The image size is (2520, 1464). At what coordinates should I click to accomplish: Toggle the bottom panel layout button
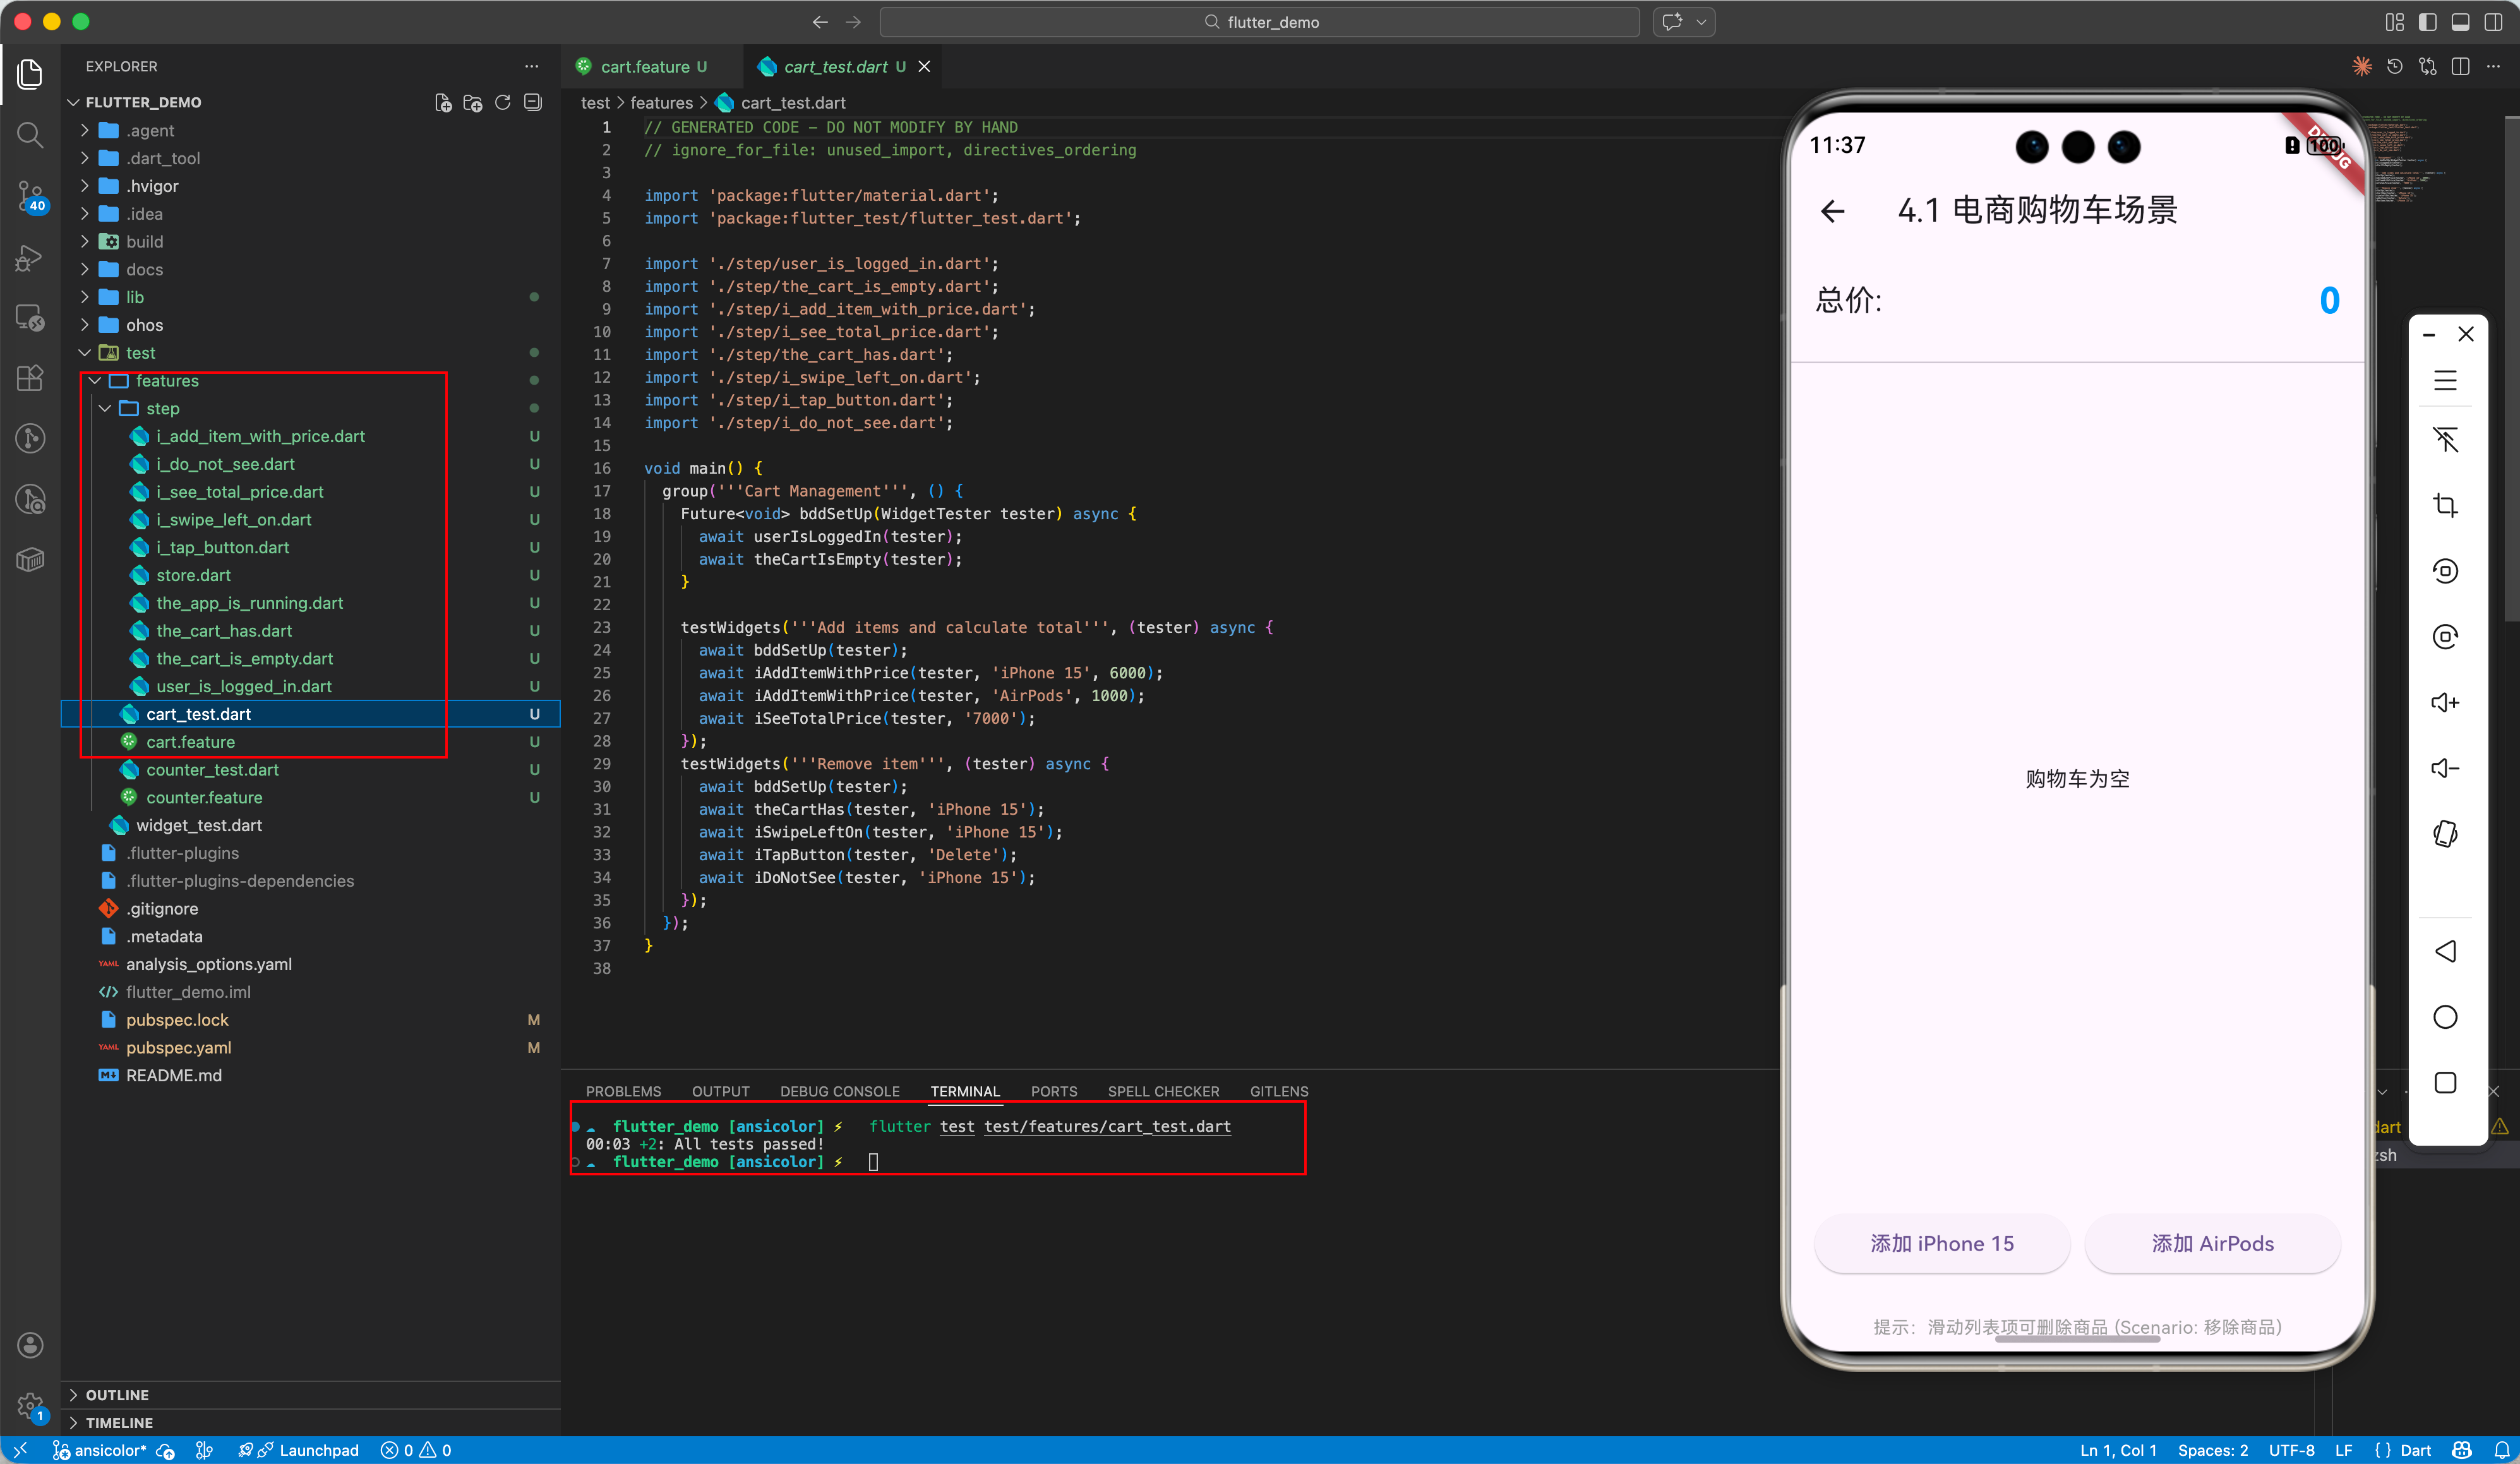coord(2461,22)
